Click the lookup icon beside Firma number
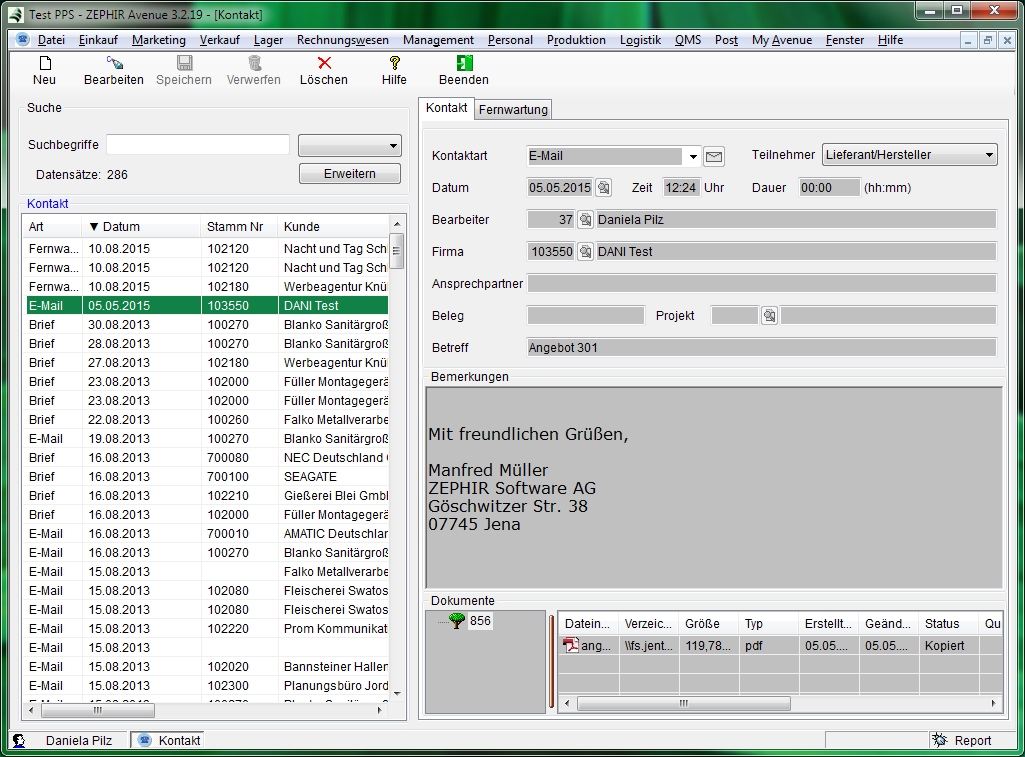The height and width of the screenshot is (757, 1025). click(x=585, y=252)
